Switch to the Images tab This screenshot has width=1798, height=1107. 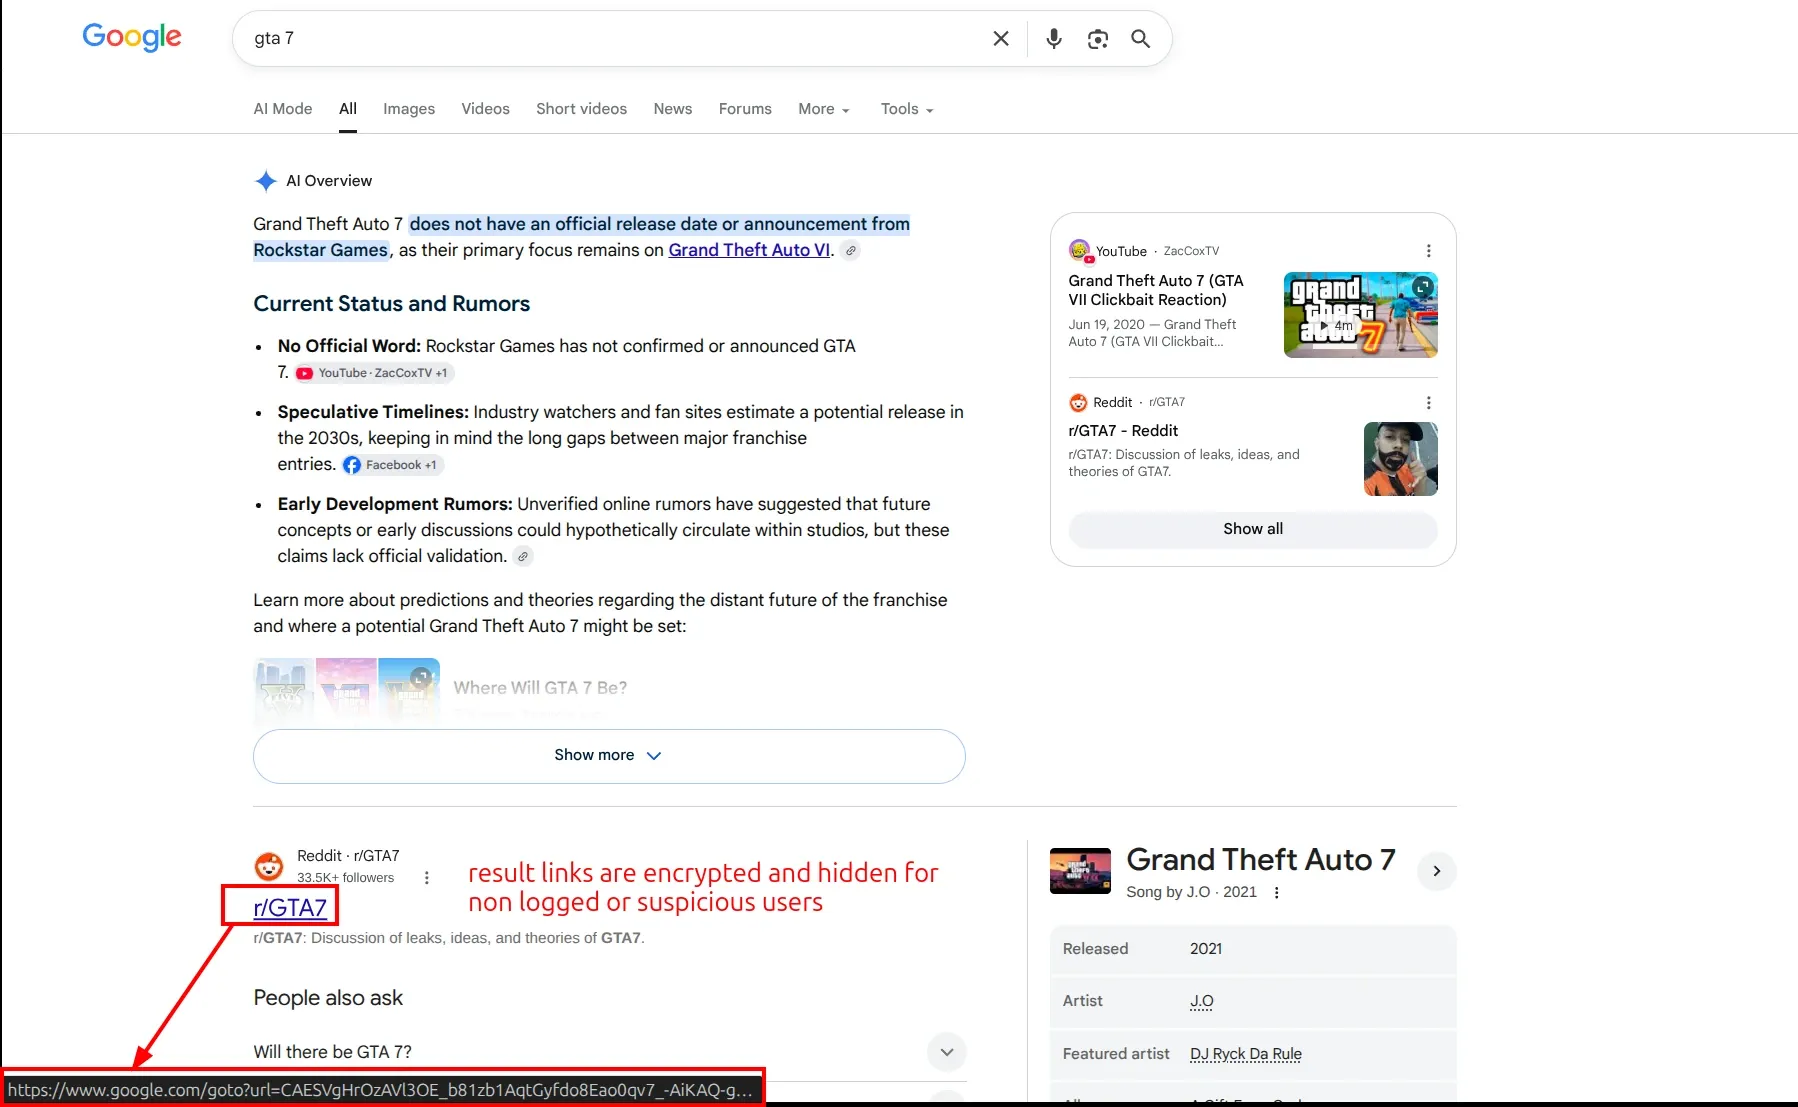tap(409, 109)
